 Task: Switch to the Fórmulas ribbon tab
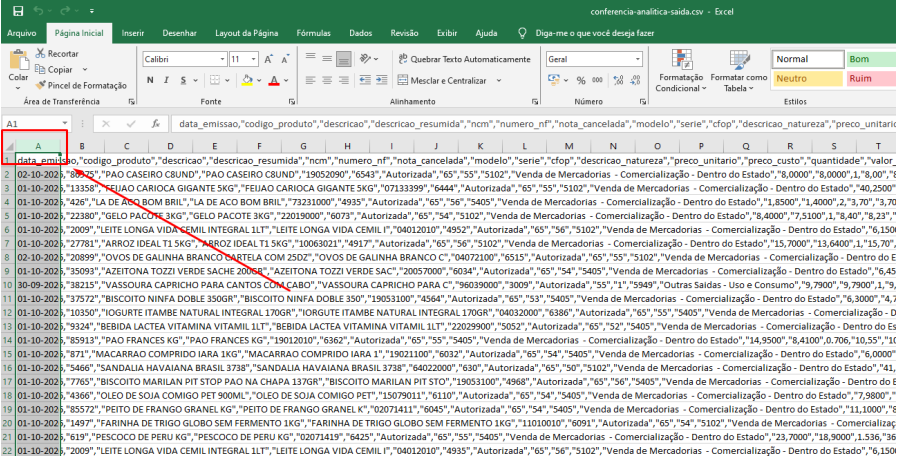tap(313, 33)
